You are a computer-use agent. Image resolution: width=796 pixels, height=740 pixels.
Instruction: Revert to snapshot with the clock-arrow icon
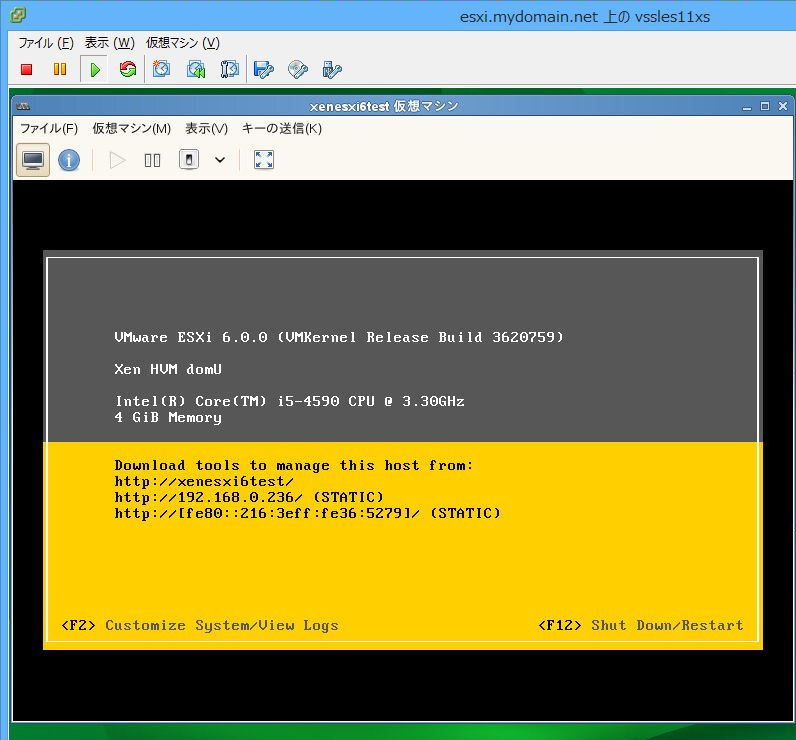196,69
